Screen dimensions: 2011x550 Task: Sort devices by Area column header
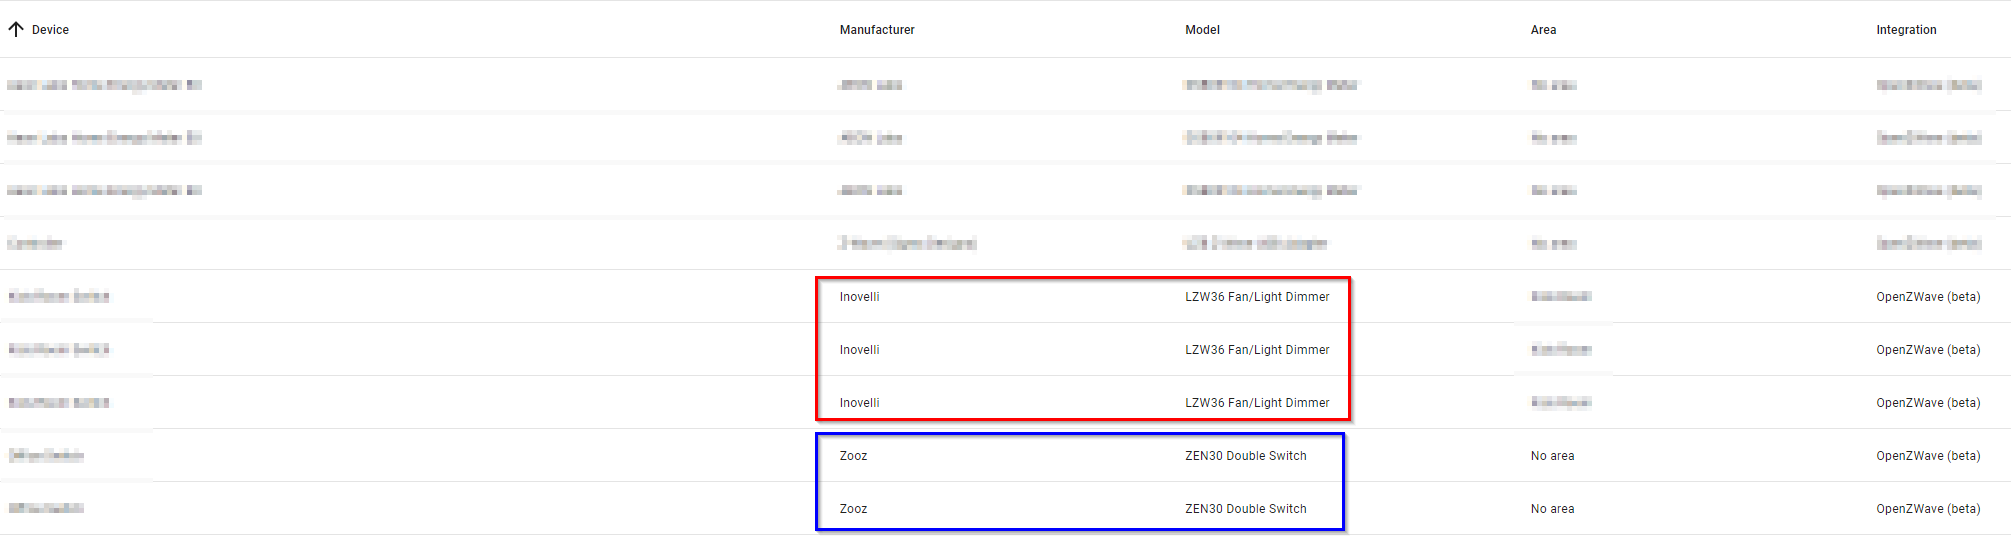pyautogui.click(x=1543, y=30)
